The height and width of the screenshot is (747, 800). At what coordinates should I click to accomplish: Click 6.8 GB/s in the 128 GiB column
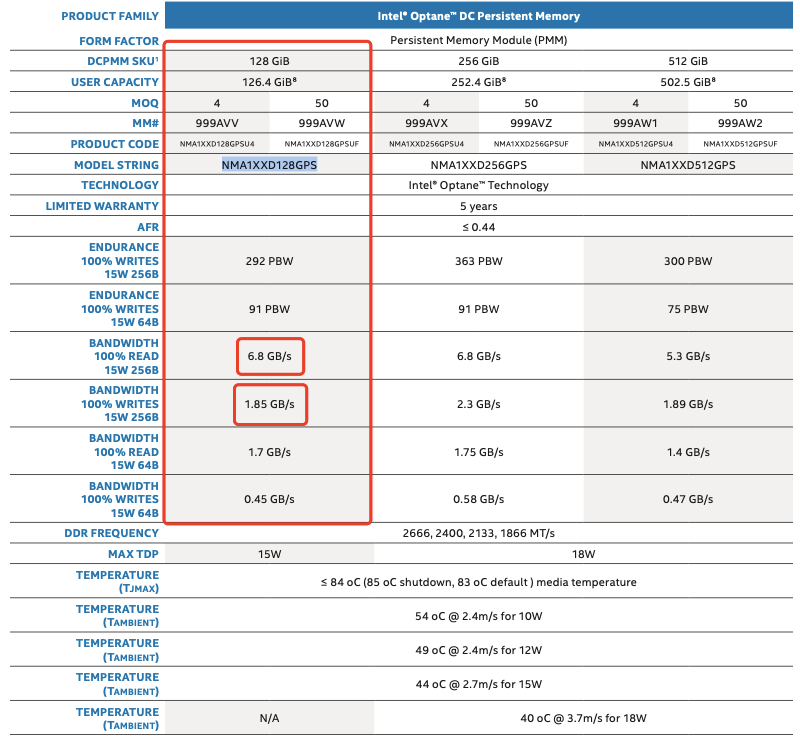(269, 356)
